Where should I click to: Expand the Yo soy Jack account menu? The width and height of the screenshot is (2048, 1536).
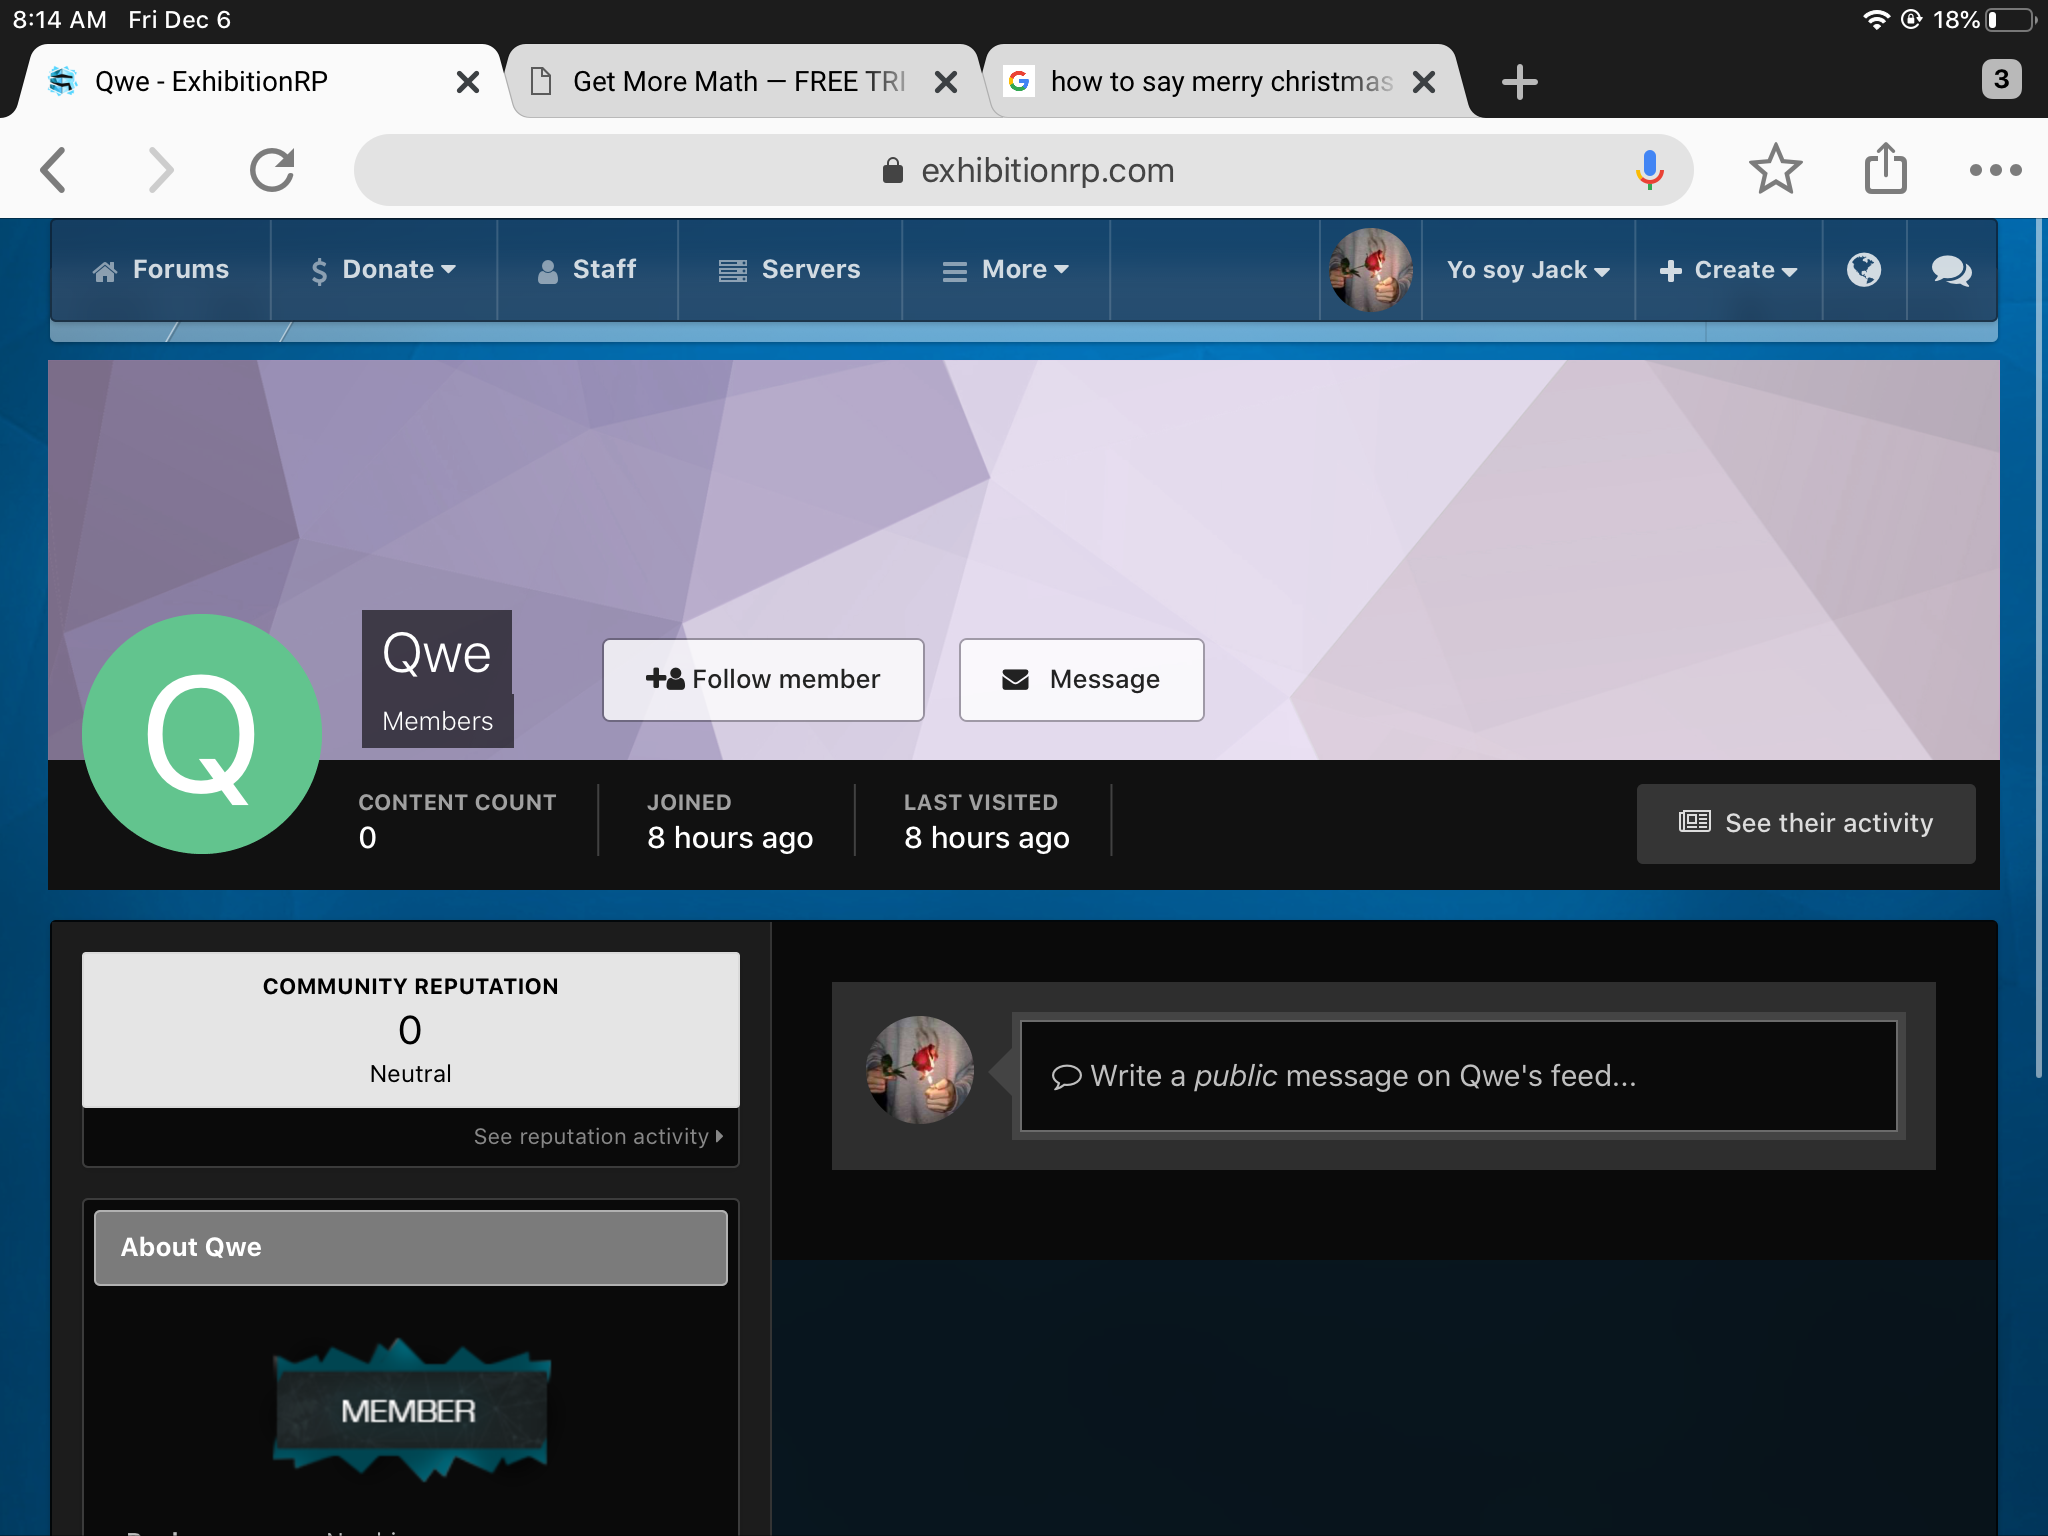[x=1528, y=270]
